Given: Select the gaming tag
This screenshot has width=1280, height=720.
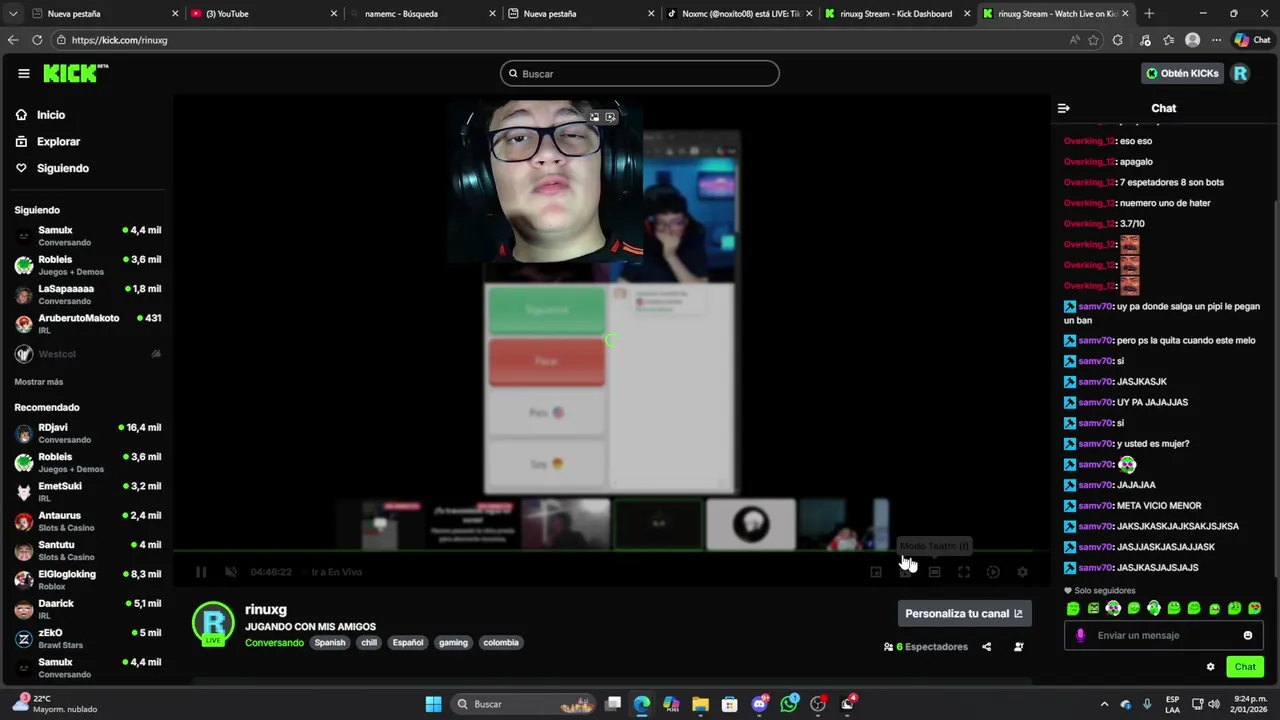Looking at the screenshot, I should point(453,642).
